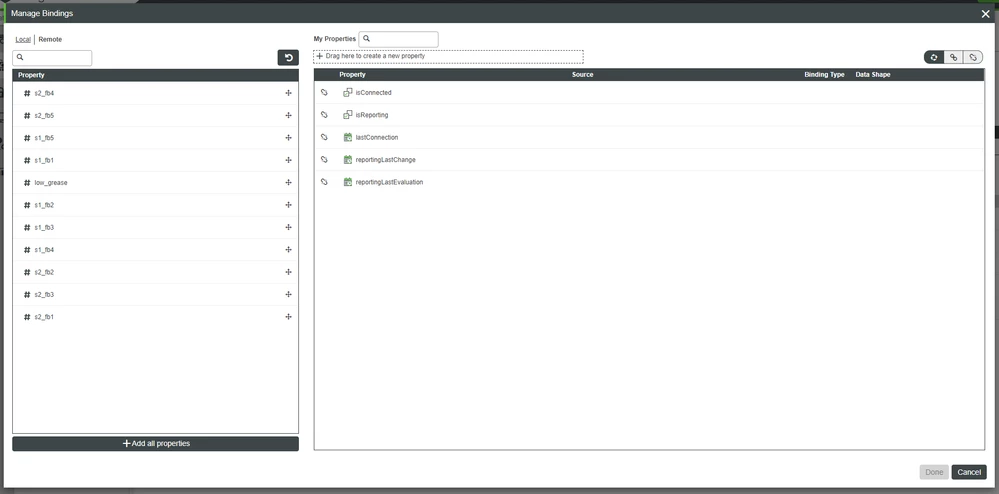Click the move handle for s1_fb1
This screenshot has height=494, width=999.
tap(289, 160)
